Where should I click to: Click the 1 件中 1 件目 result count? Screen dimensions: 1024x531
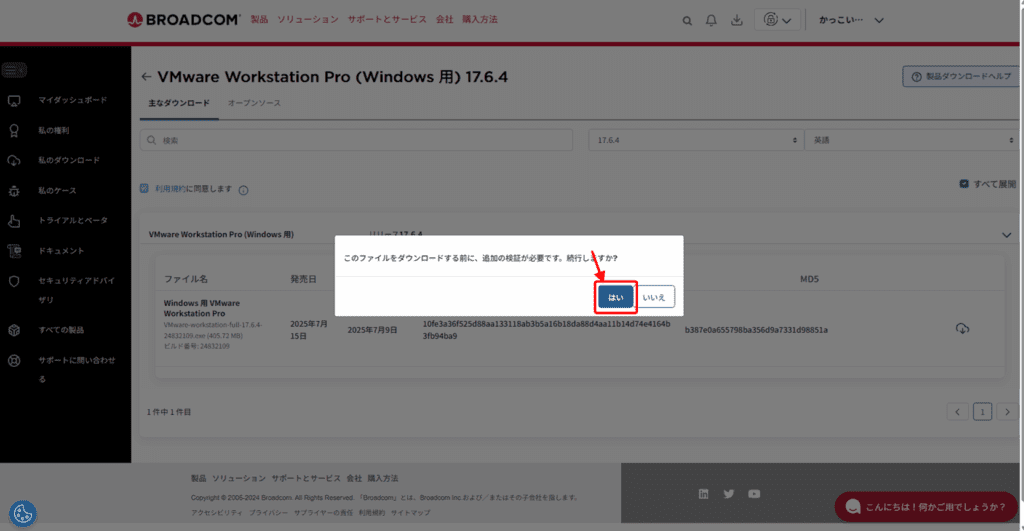[x=169, y=412]
